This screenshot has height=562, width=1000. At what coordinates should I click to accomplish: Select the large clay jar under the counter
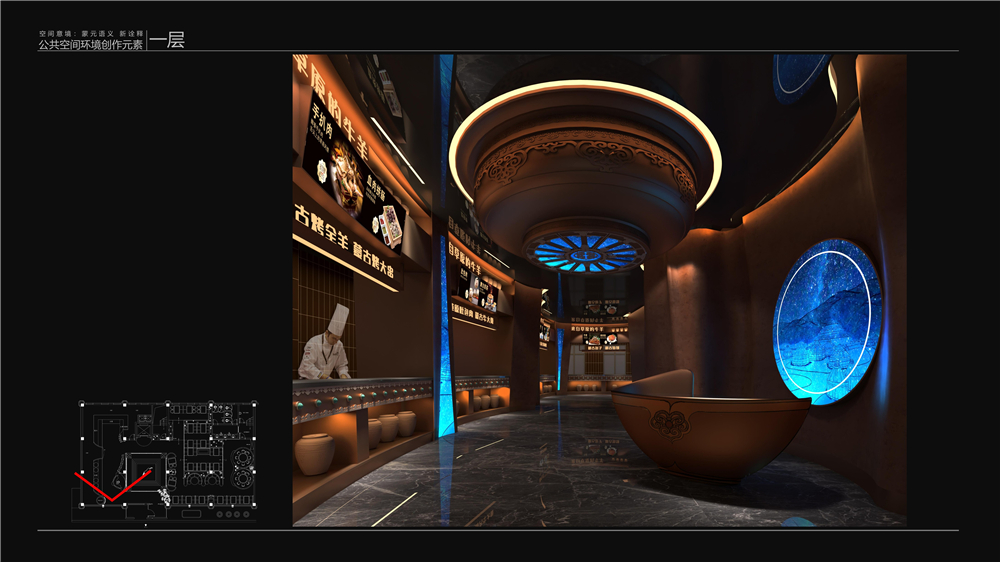coord(314,454)
